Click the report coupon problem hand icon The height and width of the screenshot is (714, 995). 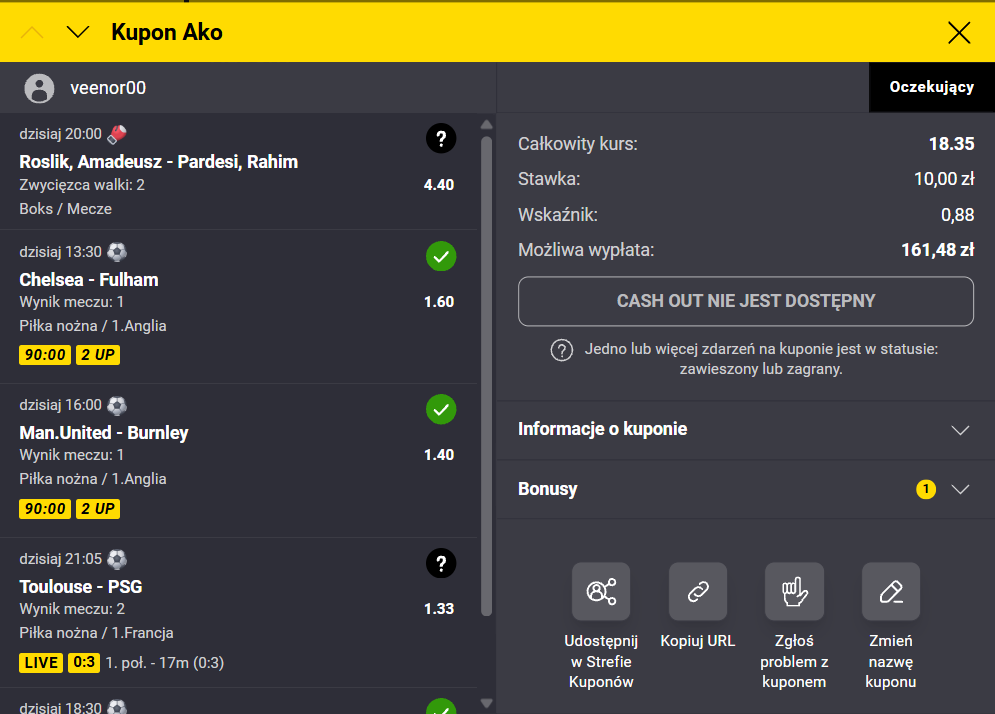pos(794,592)
